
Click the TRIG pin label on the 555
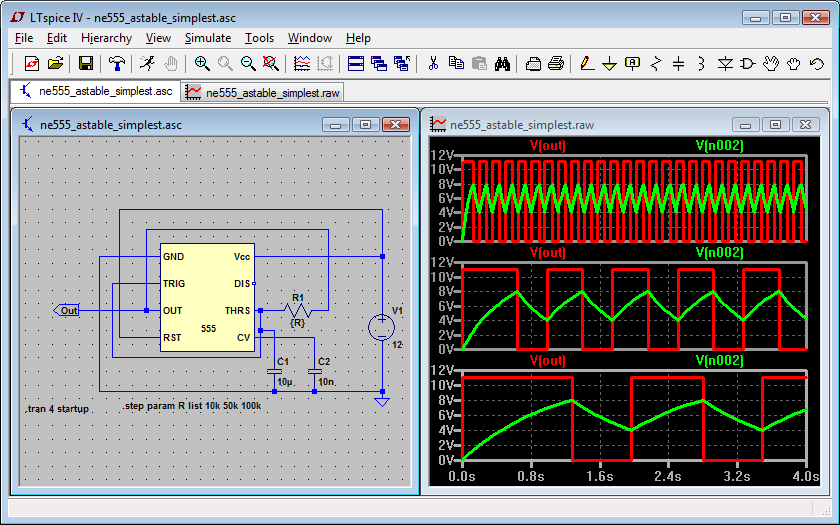[174, 283]
